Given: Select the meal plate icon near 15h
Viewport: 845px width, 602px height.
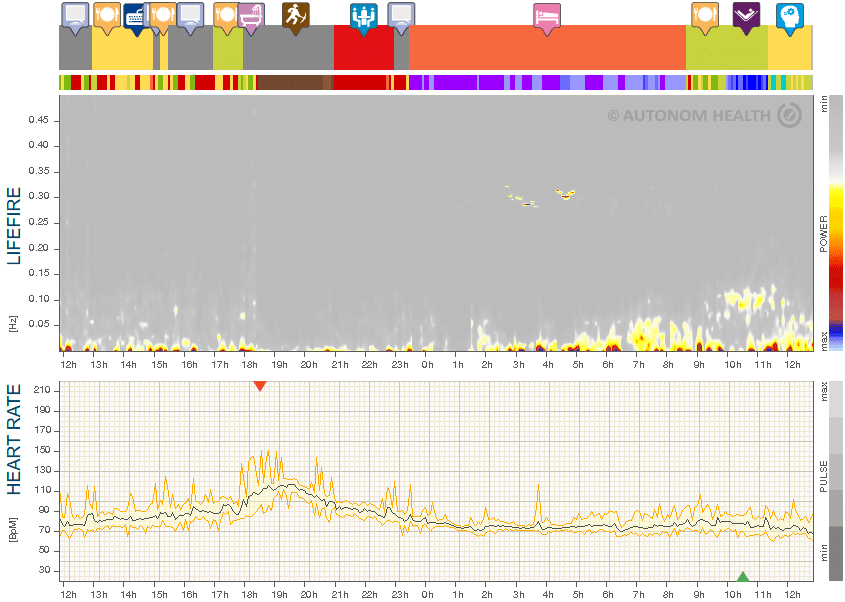Looking at the screenshot, I should click(162, 16).
